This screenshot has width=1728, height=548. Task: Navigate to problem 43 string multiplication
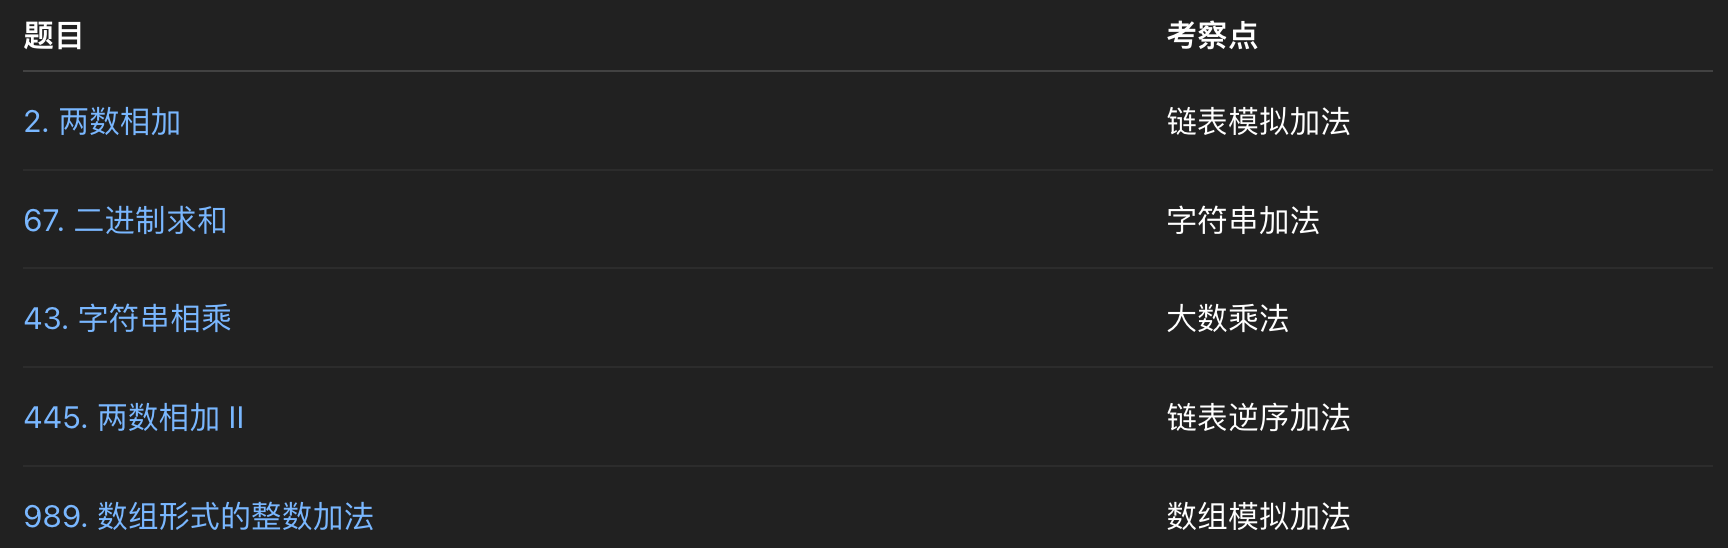click(128, 319)
